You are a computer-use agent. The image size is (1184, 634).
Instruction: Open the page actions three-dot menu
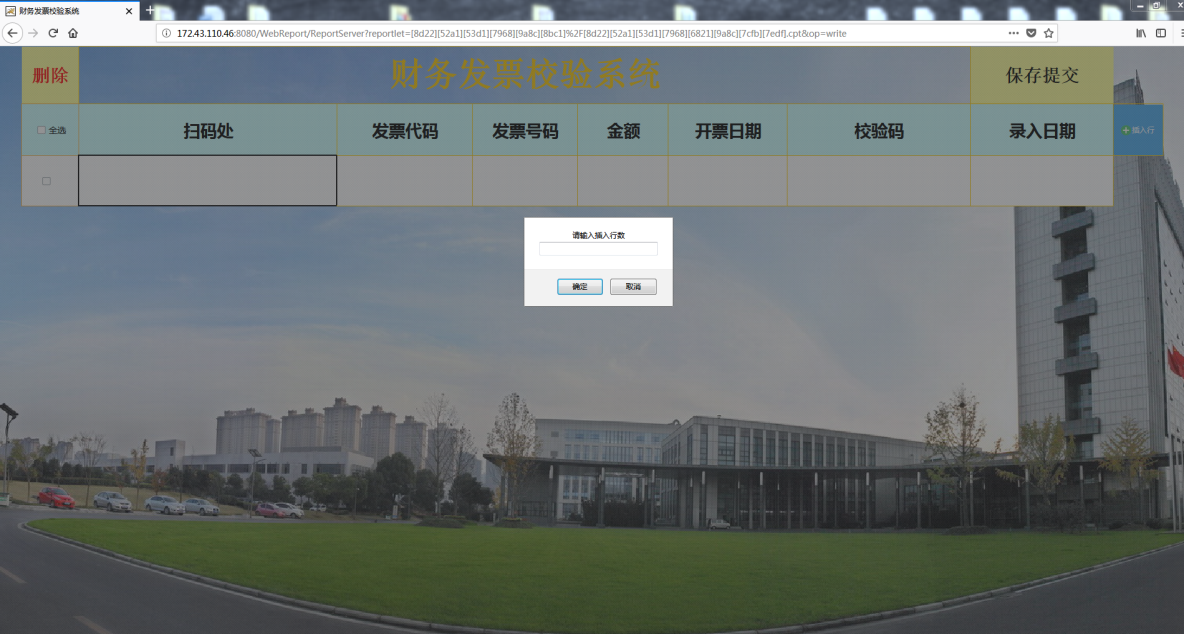(1013, 33)
